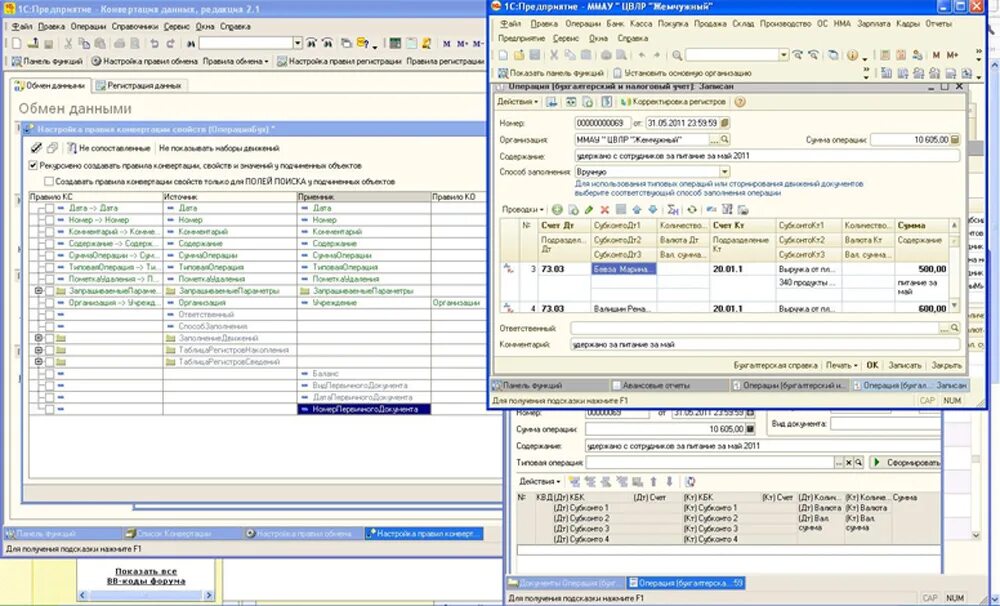Image resolution: width=1000 pixels, height=606 pixels.
Task: Select the 'НомерПервичногоДокумента' receiver row
Action: [364, 409]
